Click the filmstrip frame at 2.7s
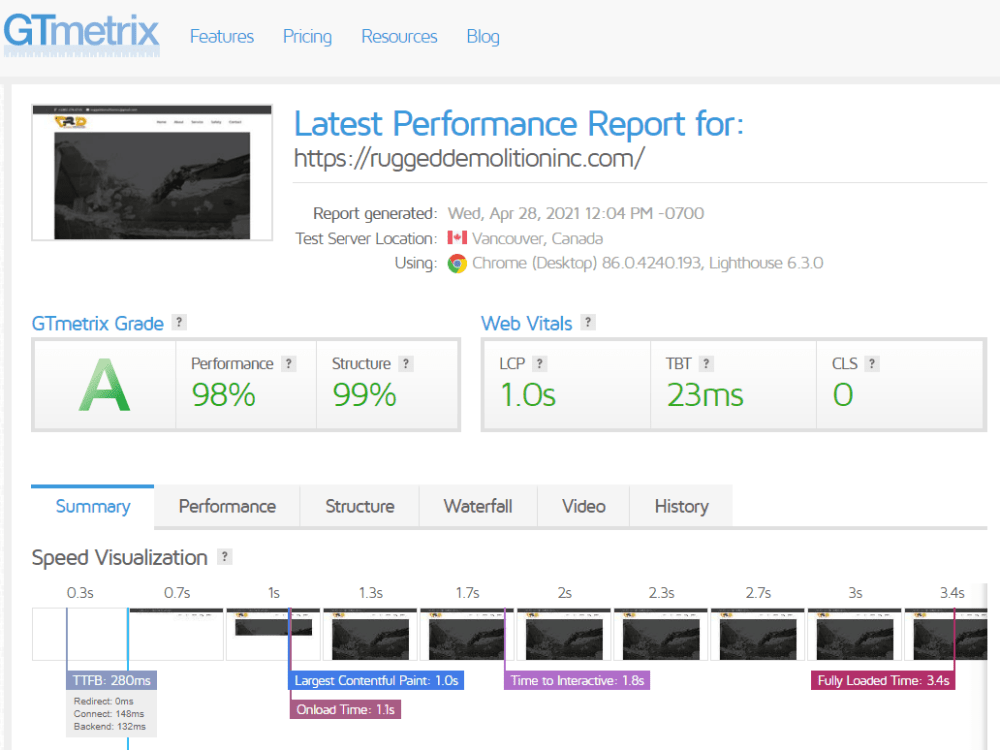 click(x=758, y=634)
